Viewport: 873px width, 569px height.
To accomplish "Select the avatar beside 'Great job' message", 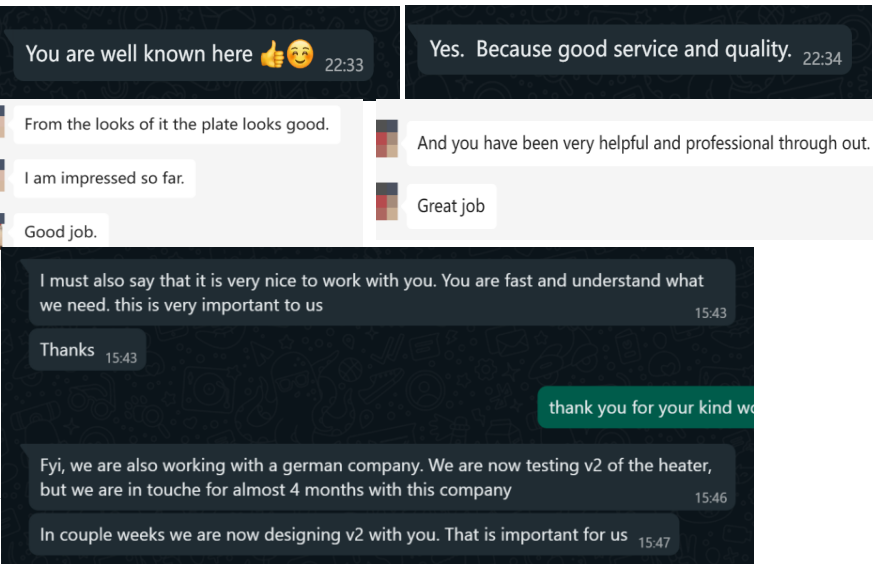I will point(387,202).
